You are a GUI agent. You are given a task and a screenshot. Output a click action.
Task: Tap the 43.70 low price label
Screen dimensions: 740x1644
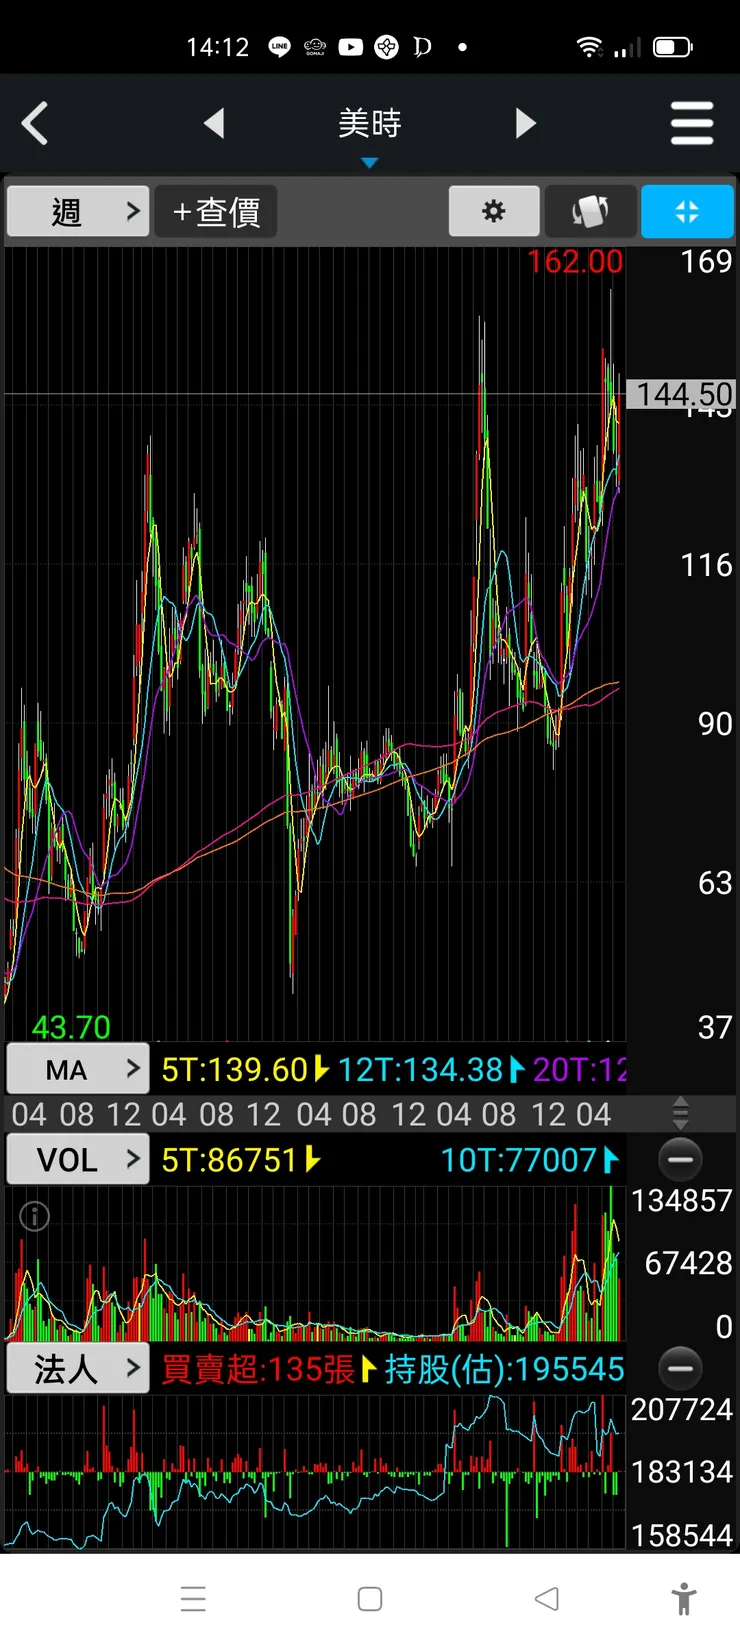point(71,1027)
